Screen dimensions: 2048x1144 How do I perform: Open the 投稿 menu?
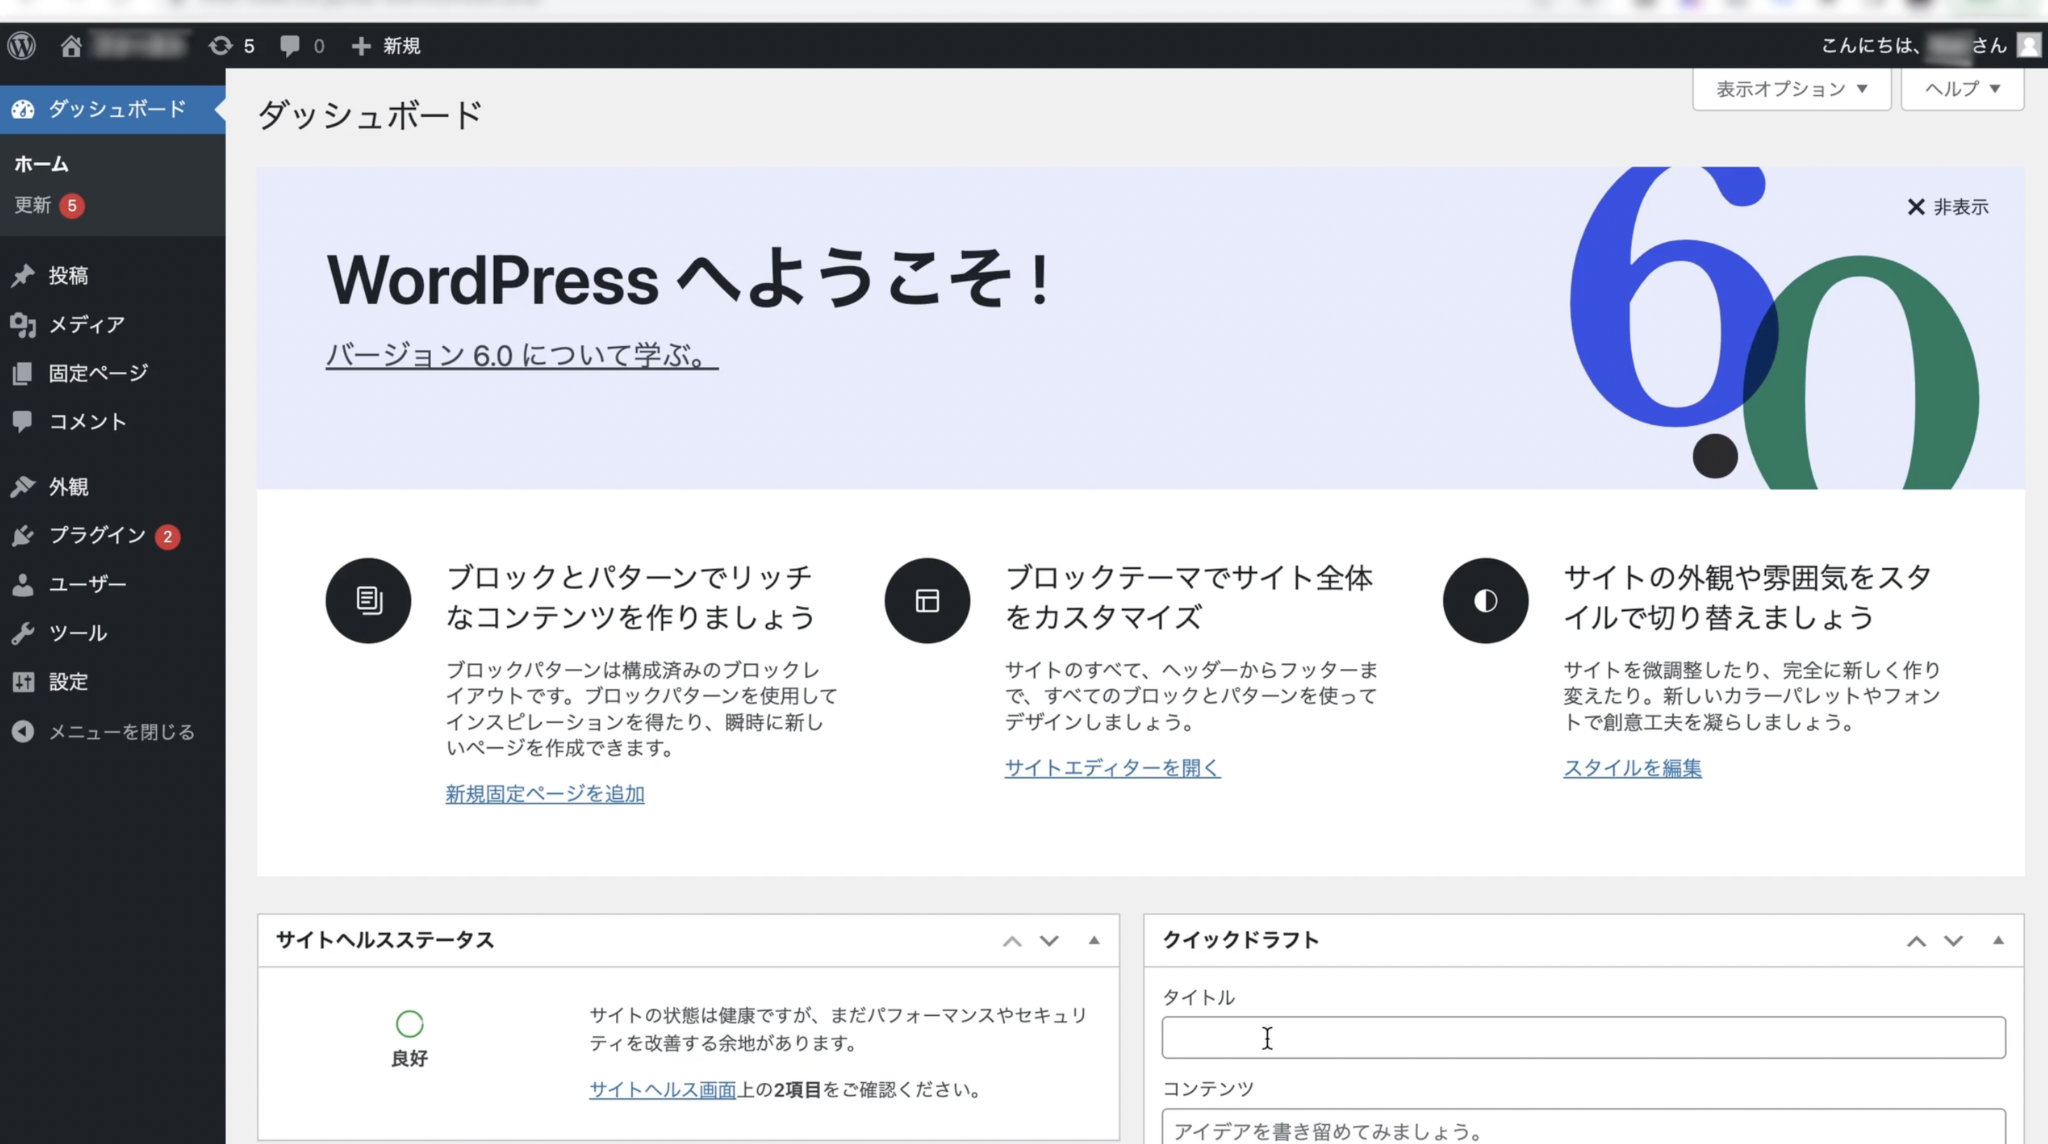(x=69, y=276)
